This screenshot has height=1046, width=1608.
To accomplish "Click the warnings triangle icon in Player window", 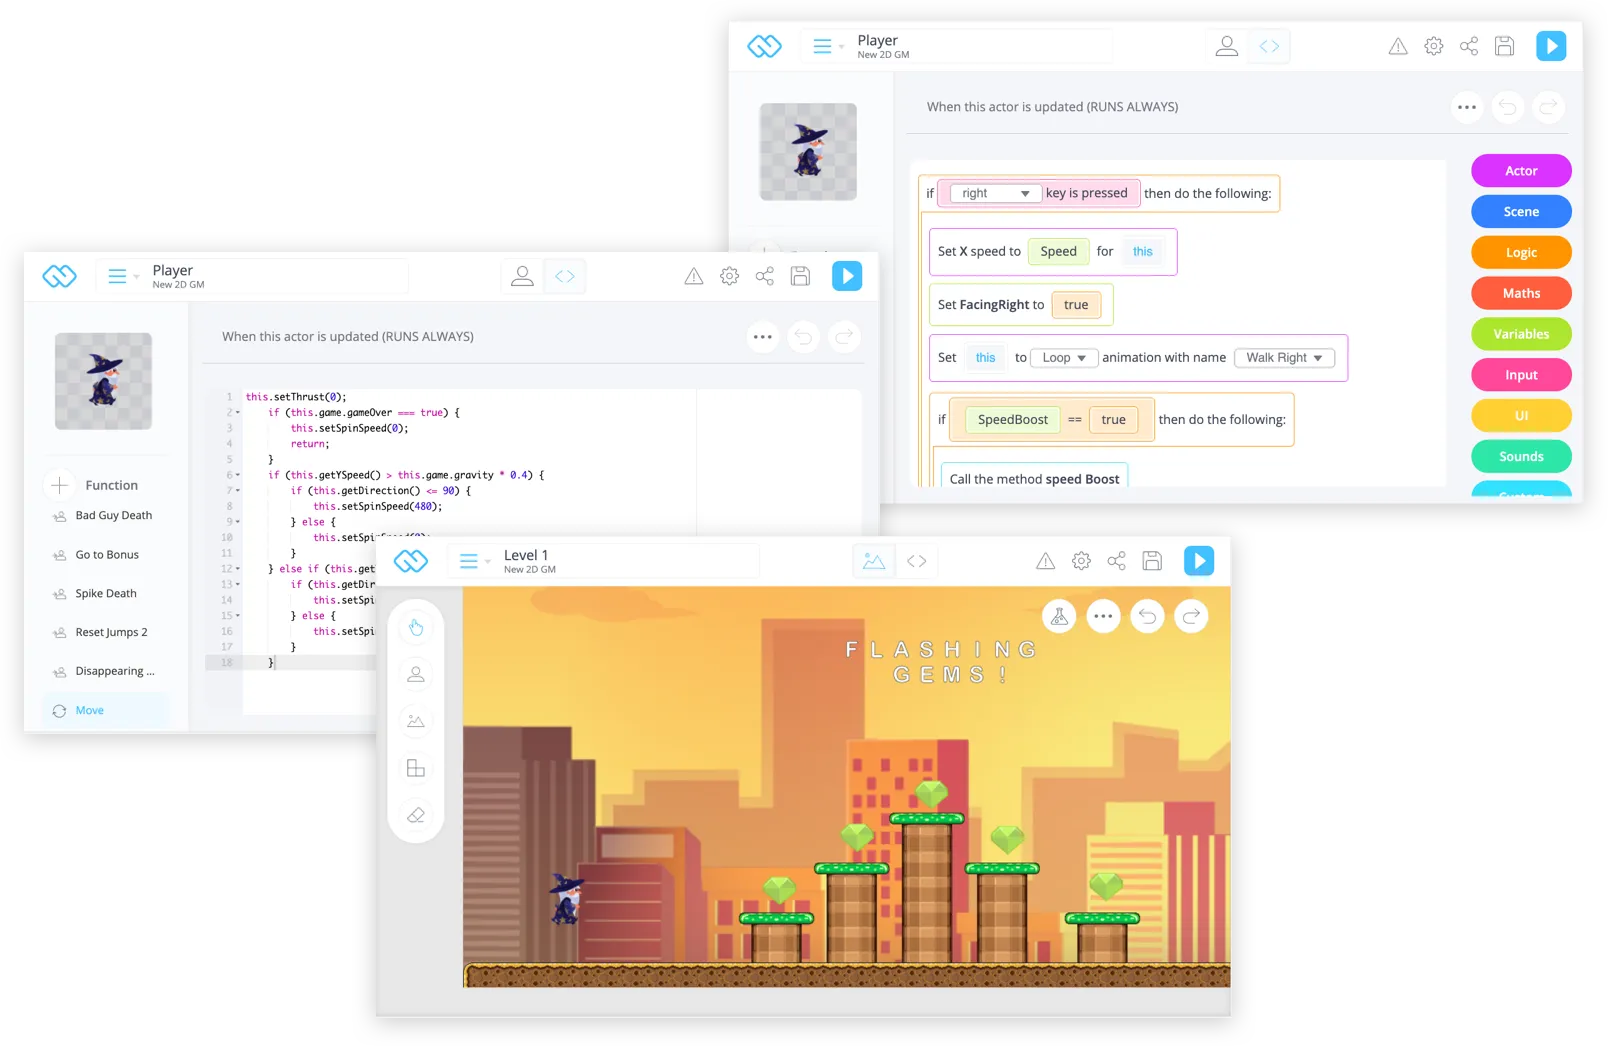I will pyautogui.click(x=1398, y=46).
